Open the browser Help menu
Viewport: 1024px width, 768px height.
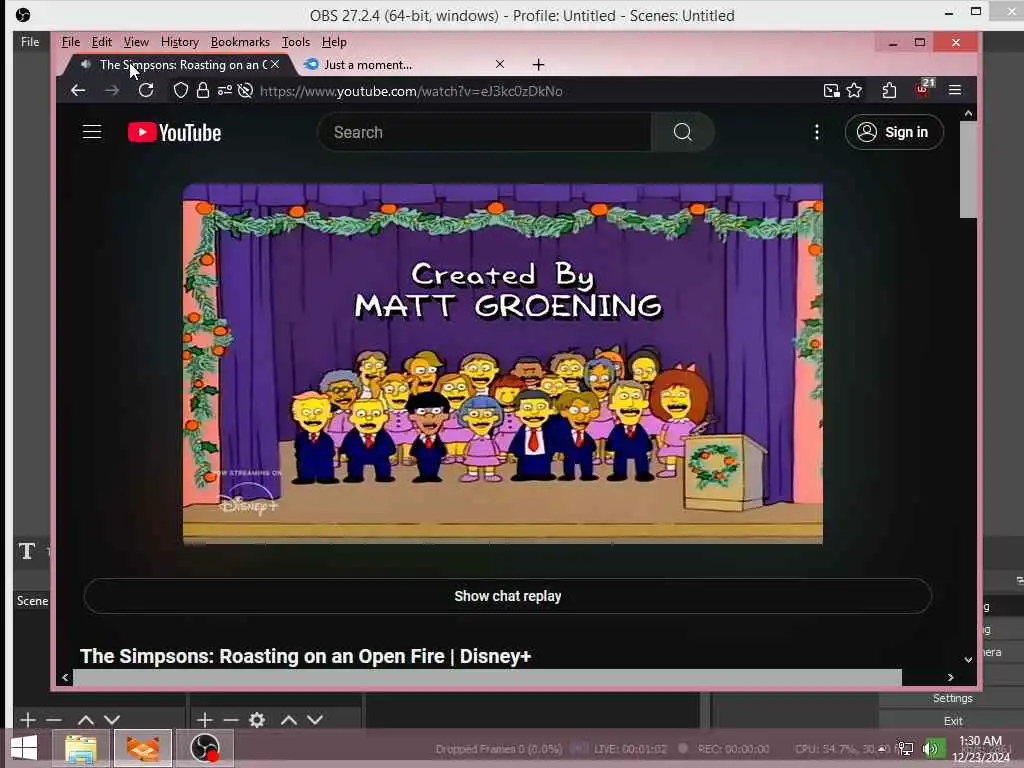(x=334, y=42)
